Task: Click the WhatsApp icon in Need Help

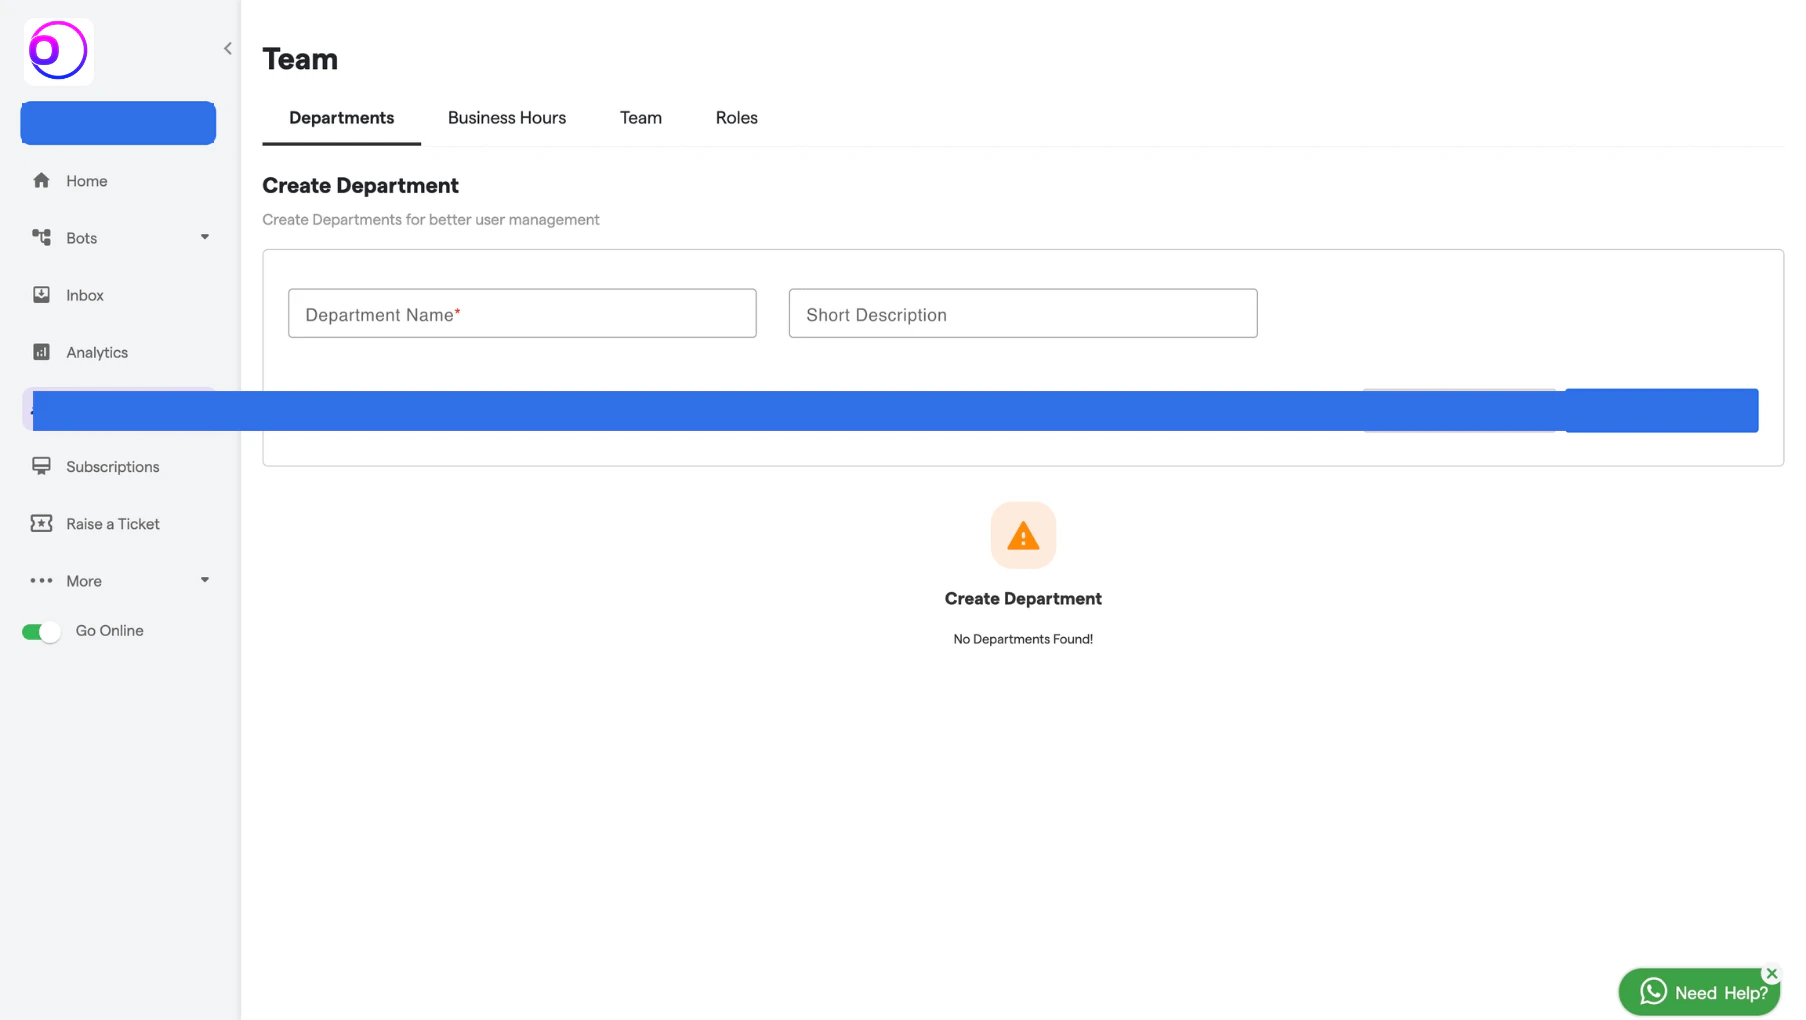Action: point(1653,991)
